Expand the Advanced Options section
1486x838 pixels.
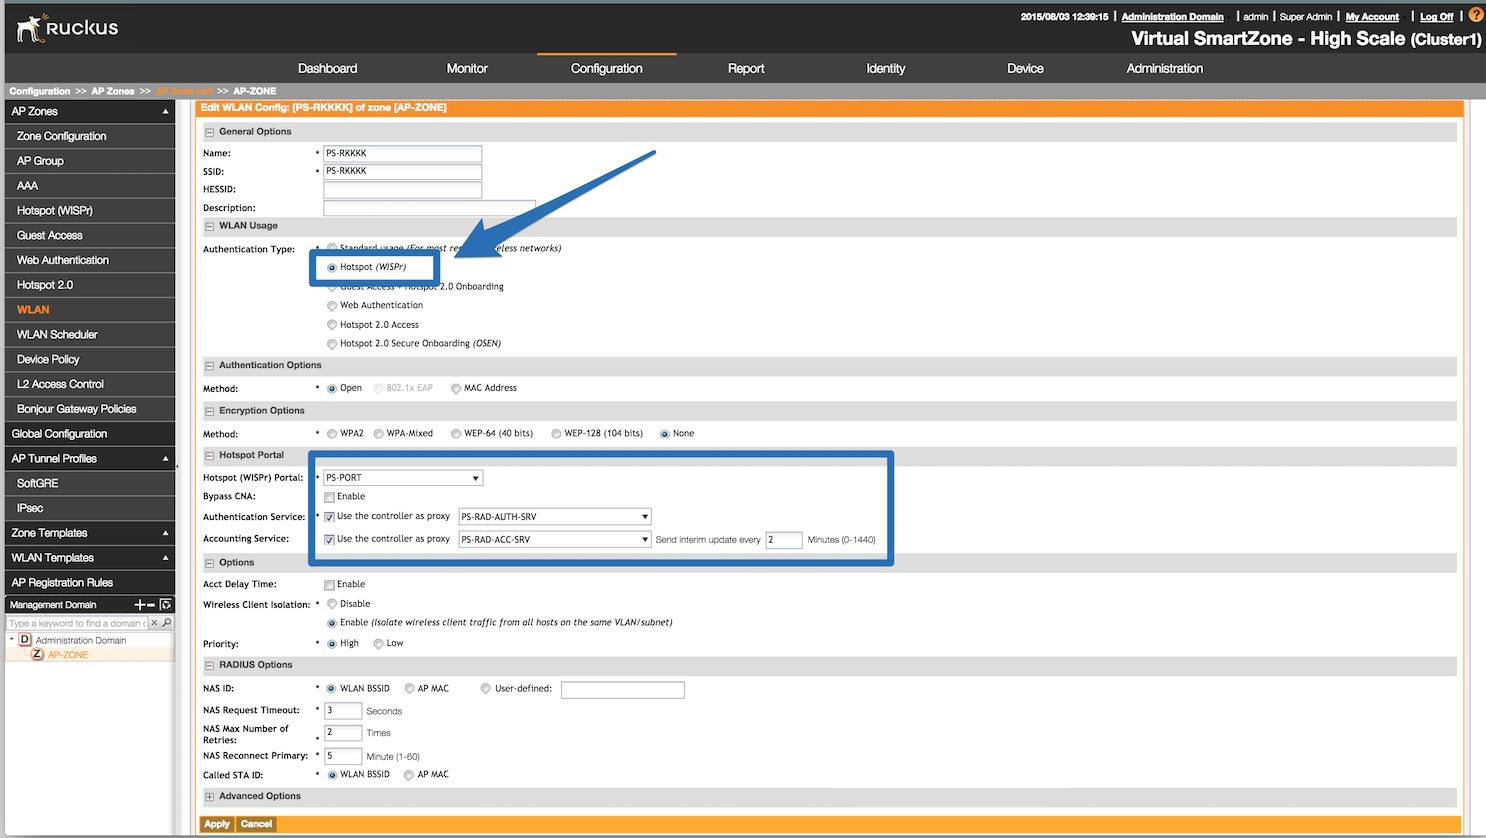(210, 797)
